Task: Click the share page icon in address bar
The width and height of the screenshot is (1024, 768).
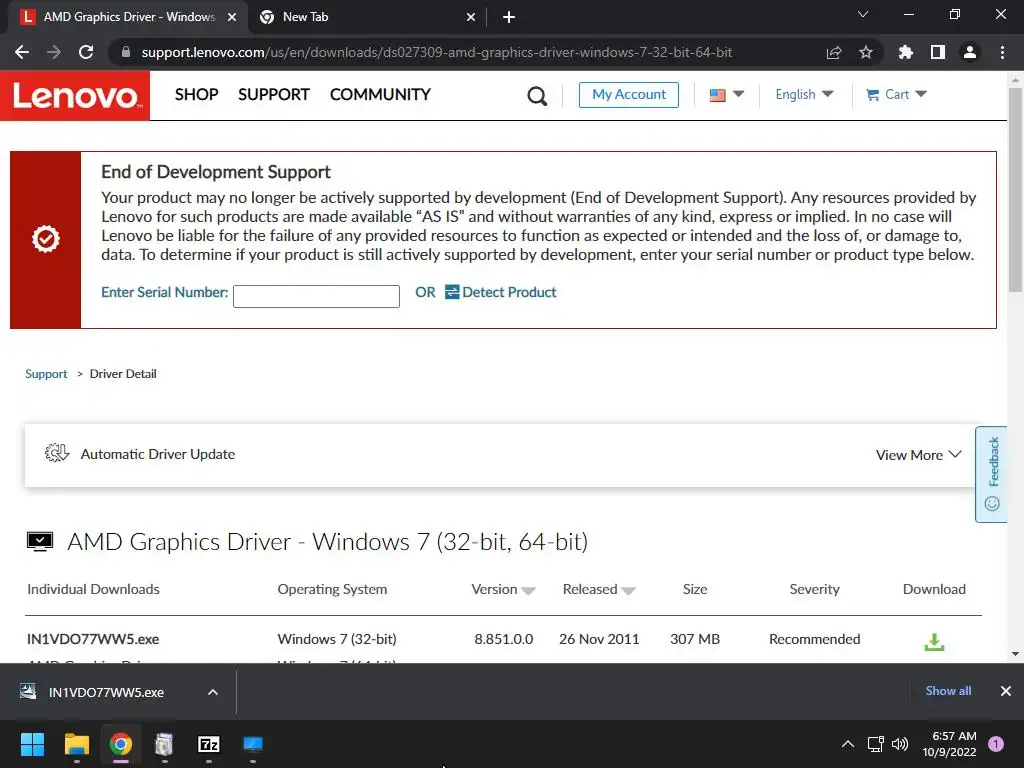Action: (833, 52)
